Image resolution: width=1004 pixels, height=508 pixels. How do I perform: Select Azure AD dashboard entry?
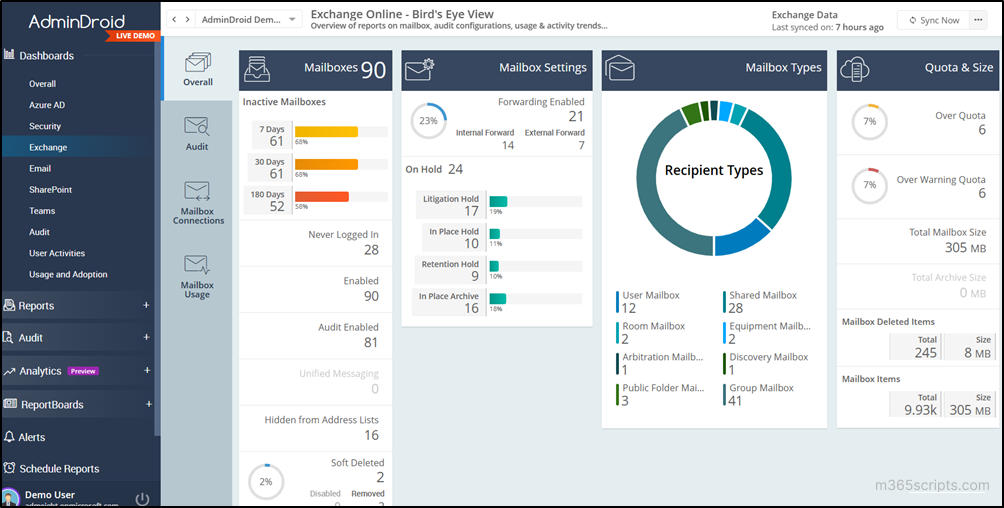47,105
